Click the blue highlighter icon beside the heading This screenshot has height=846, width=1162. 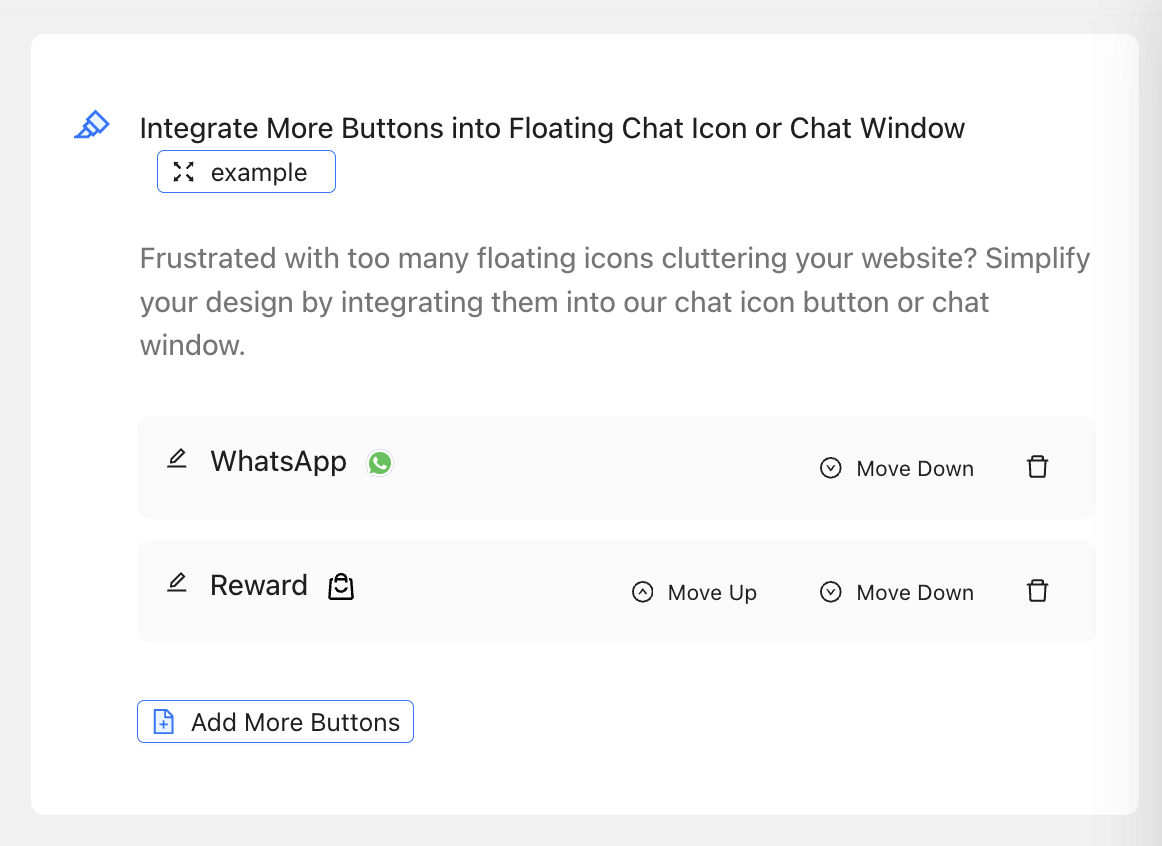92,125
